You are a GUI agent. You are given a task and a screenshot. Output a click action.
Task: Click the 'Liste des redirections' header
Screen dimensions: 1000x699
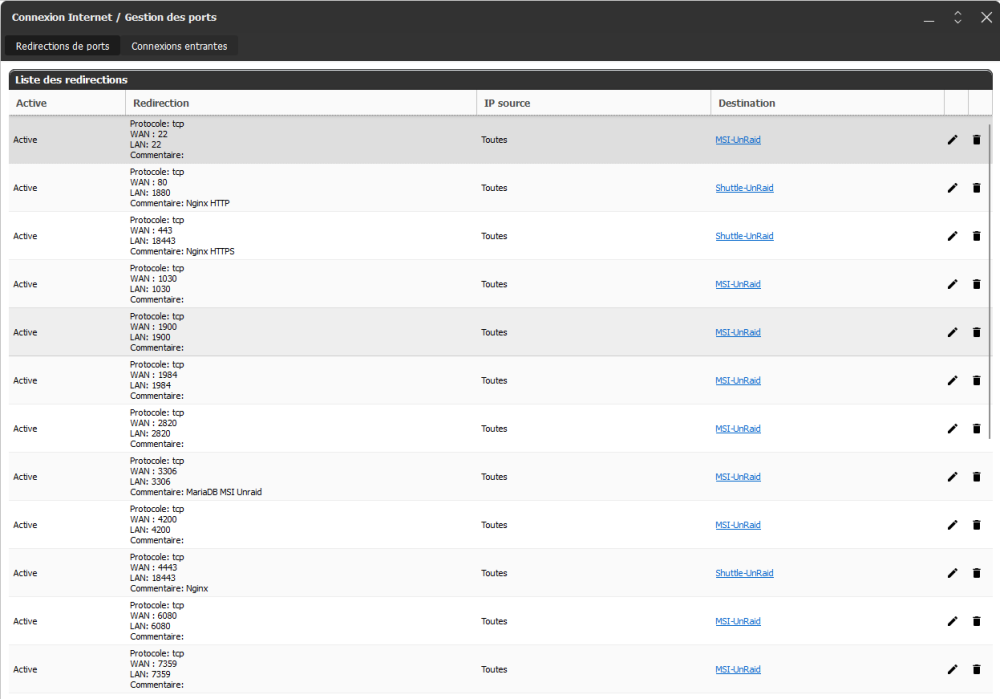pos(501,80)
